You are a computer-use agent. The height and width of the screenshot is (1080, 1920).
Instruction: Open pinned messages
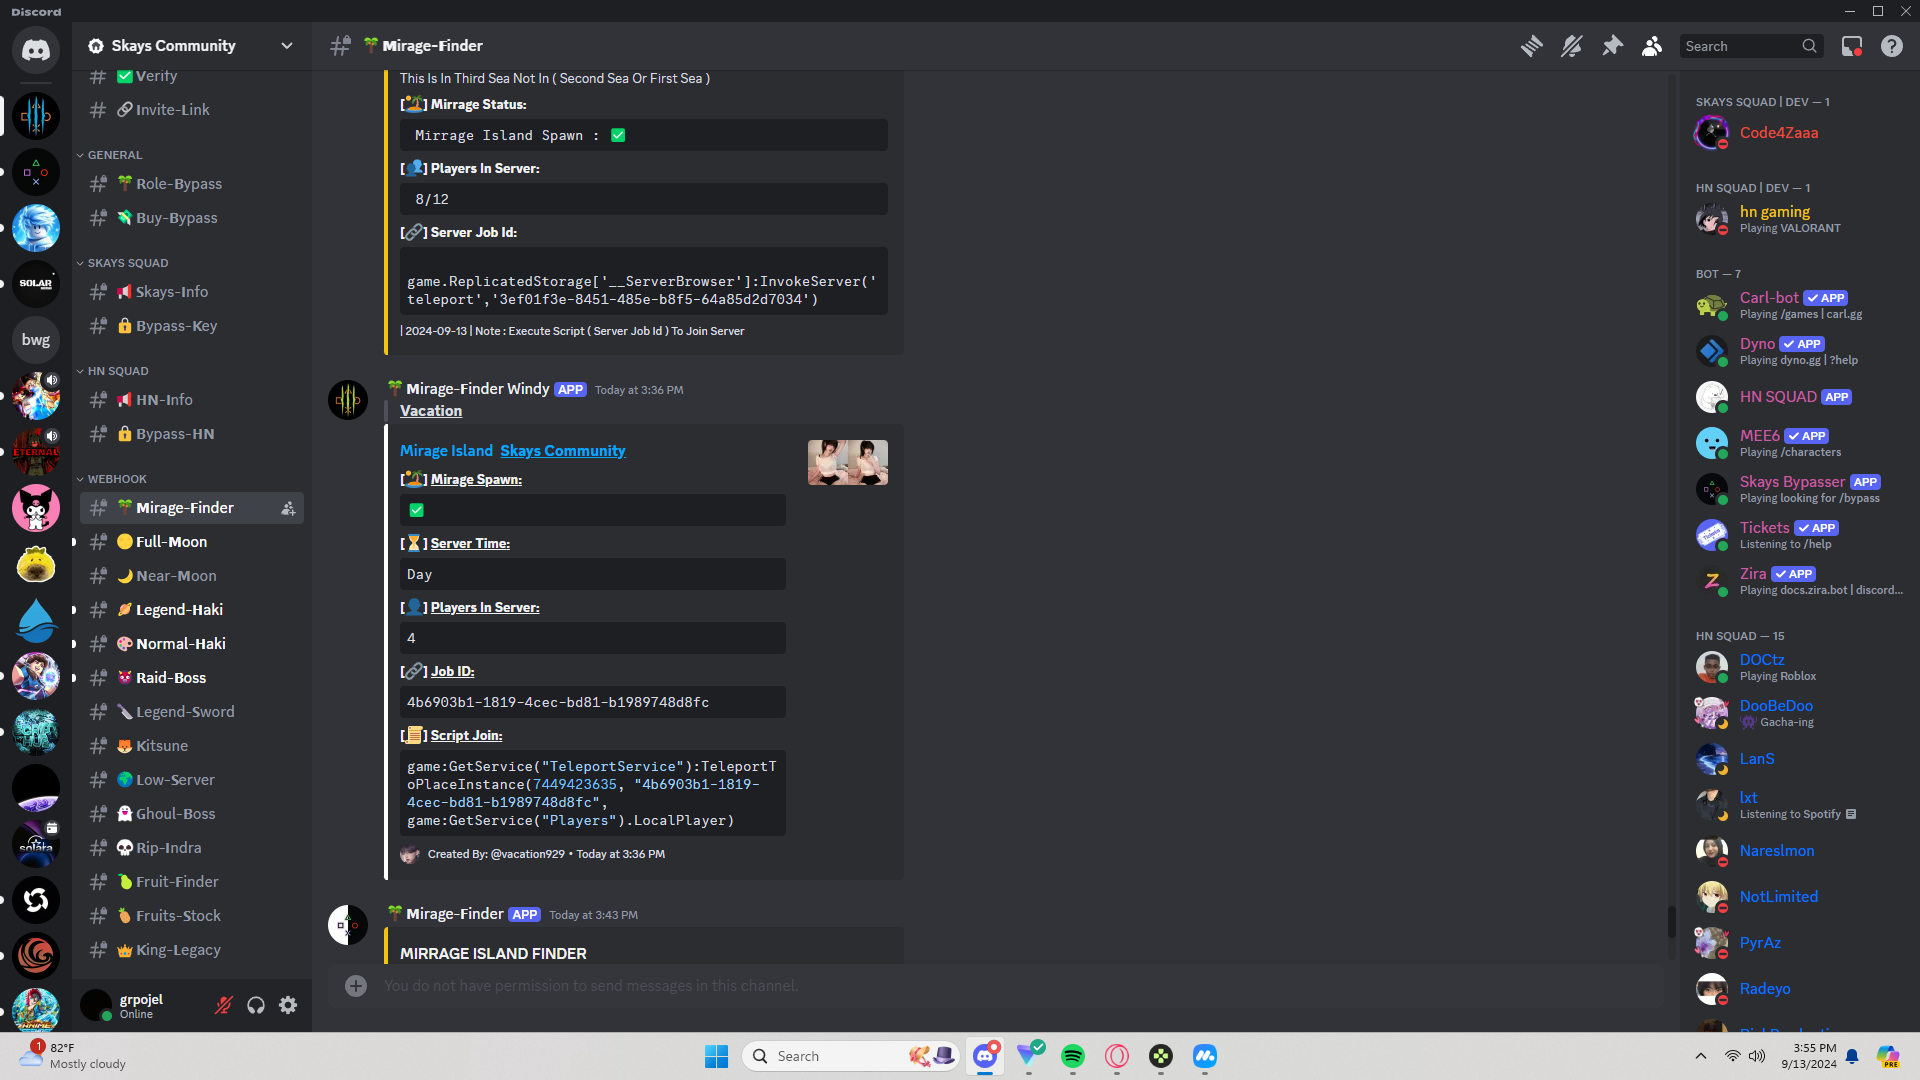(1612, 46)
